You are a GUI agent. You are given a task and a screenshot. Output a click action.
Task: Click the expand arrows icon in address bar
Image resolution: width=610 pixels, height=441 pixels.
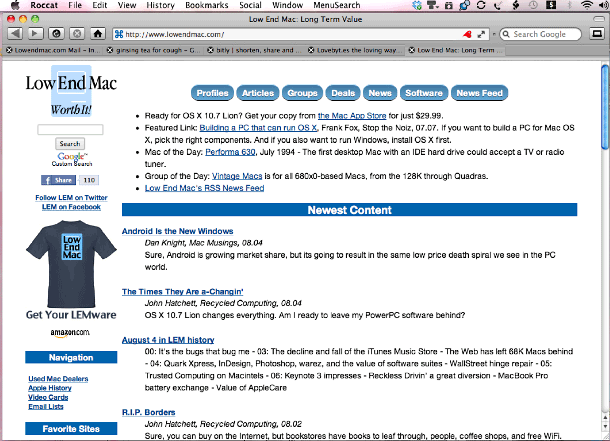(481, 34)
